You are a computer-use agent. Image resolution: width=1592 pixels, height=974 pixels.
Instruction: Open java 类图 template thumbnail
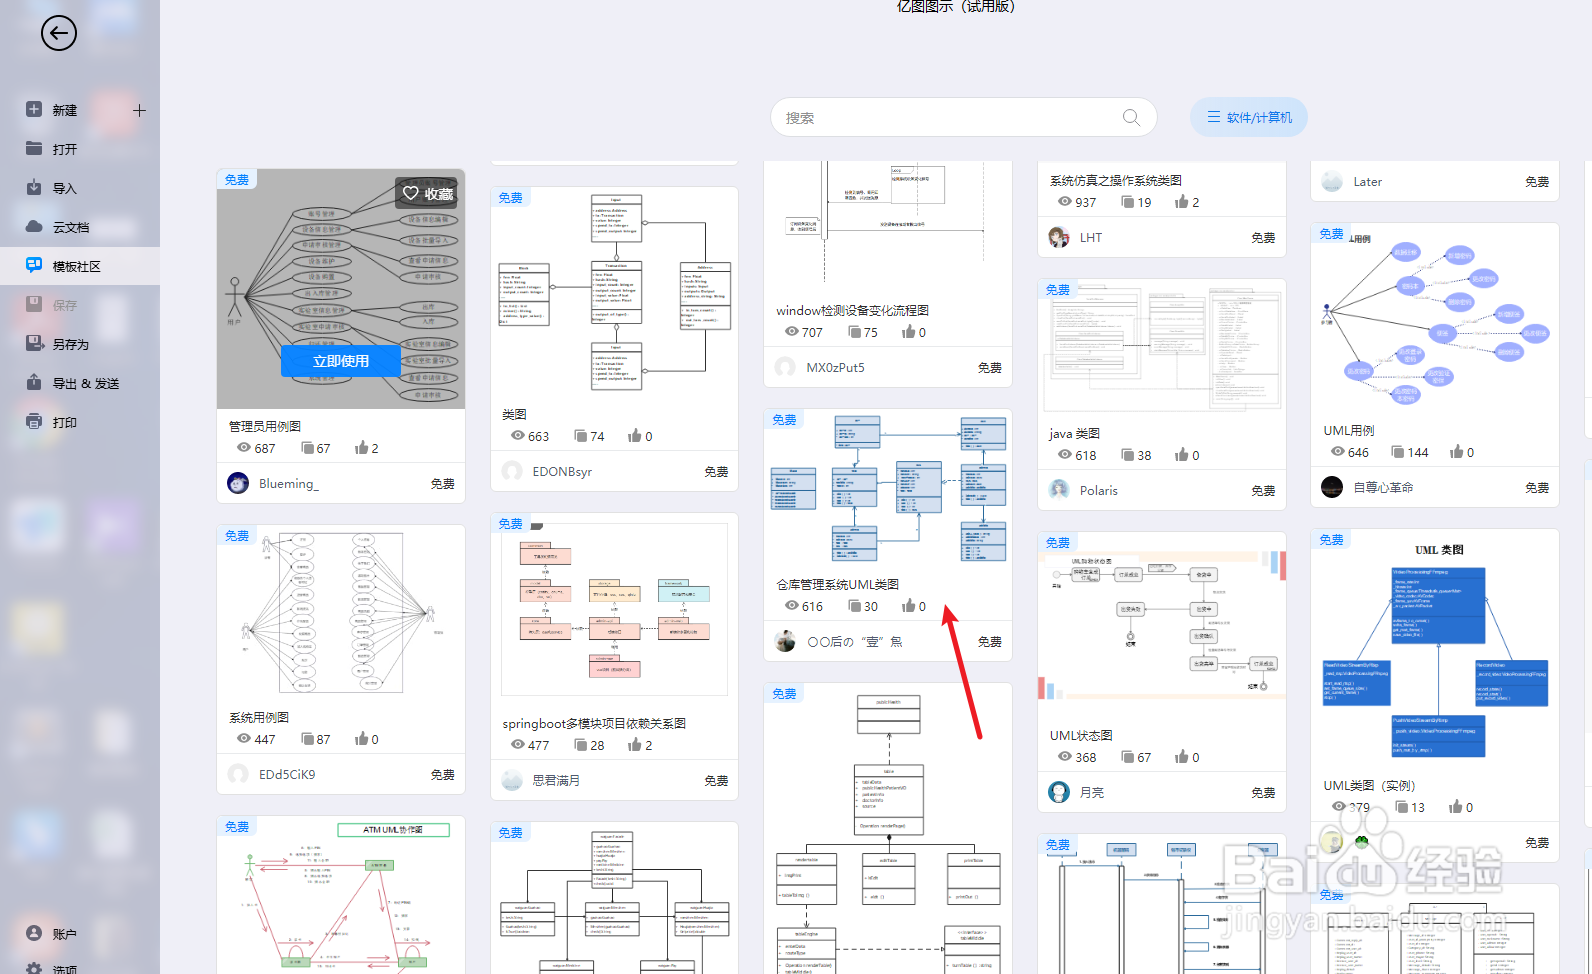click(1162, 346)
